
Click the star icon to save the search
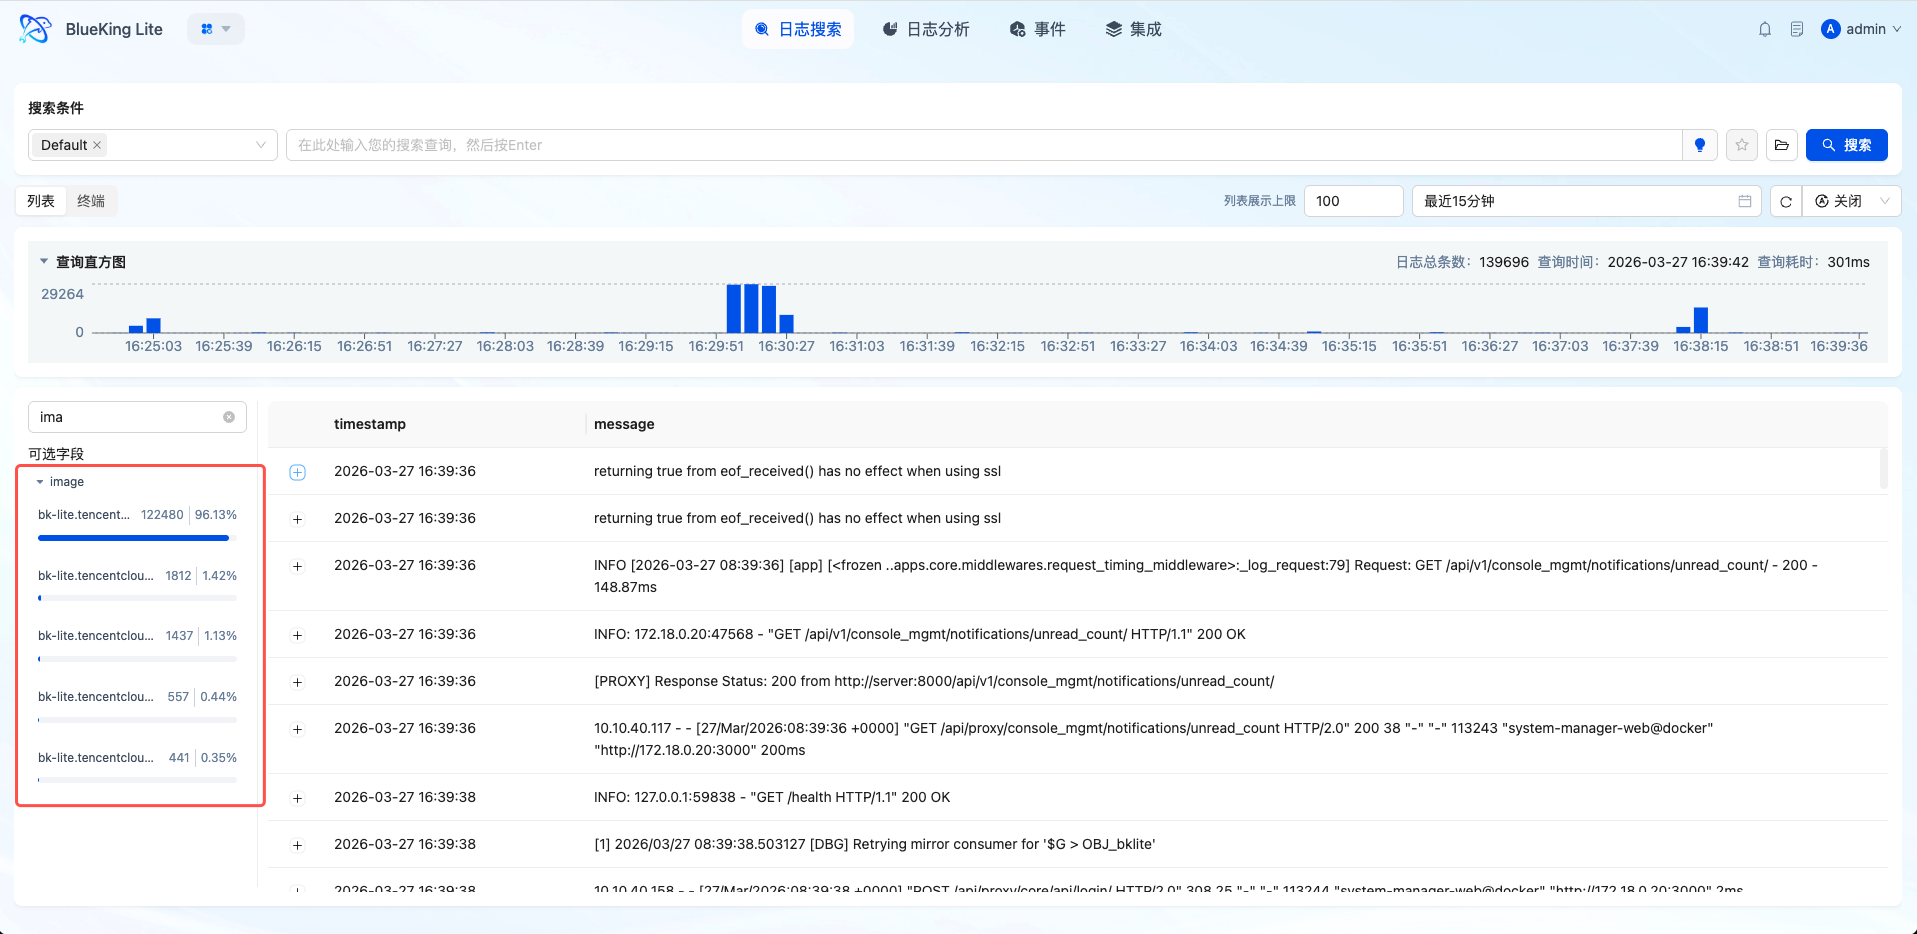1742,145
